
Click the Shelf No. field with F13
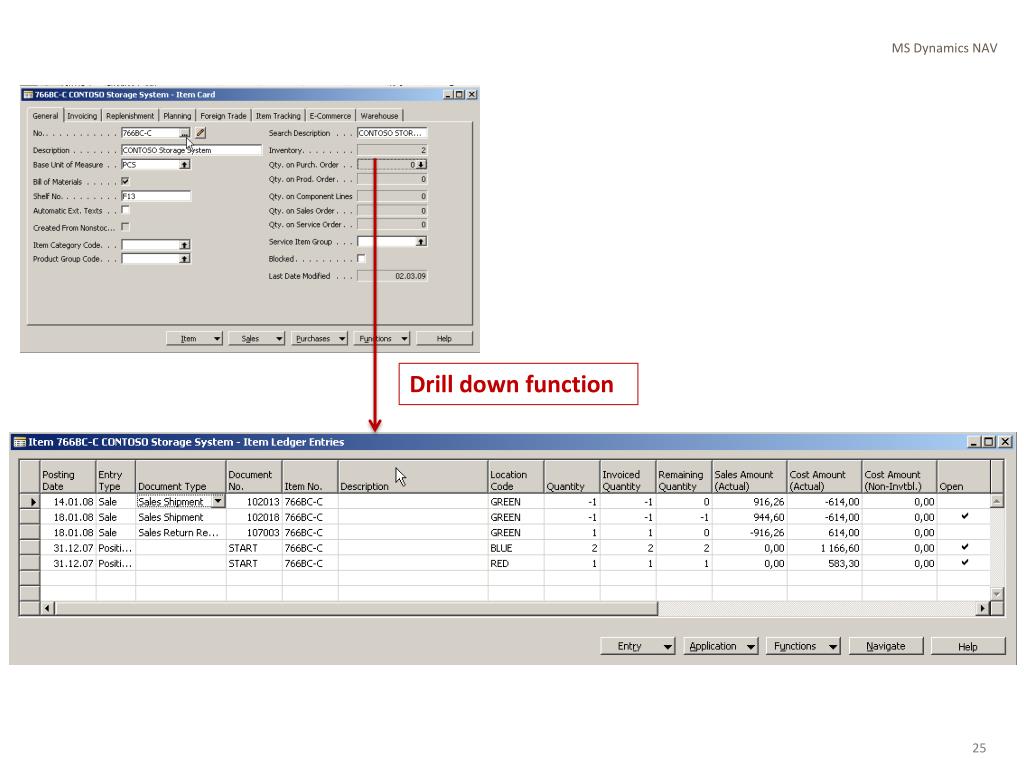(x=156, y=196)
